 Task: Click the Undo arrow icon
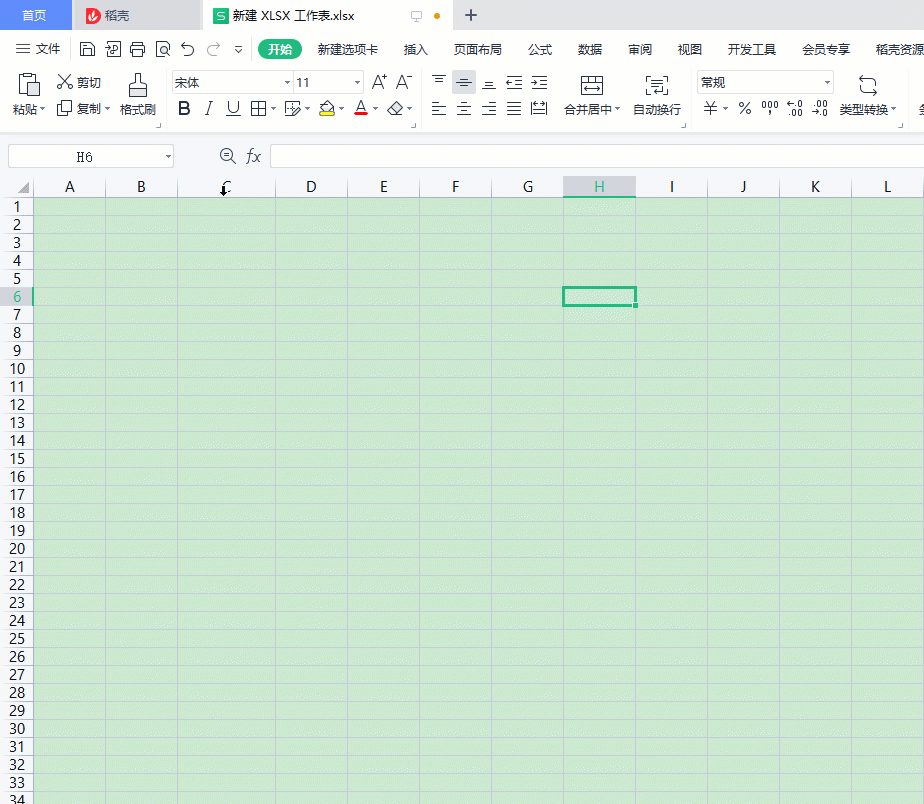(187, 49)
